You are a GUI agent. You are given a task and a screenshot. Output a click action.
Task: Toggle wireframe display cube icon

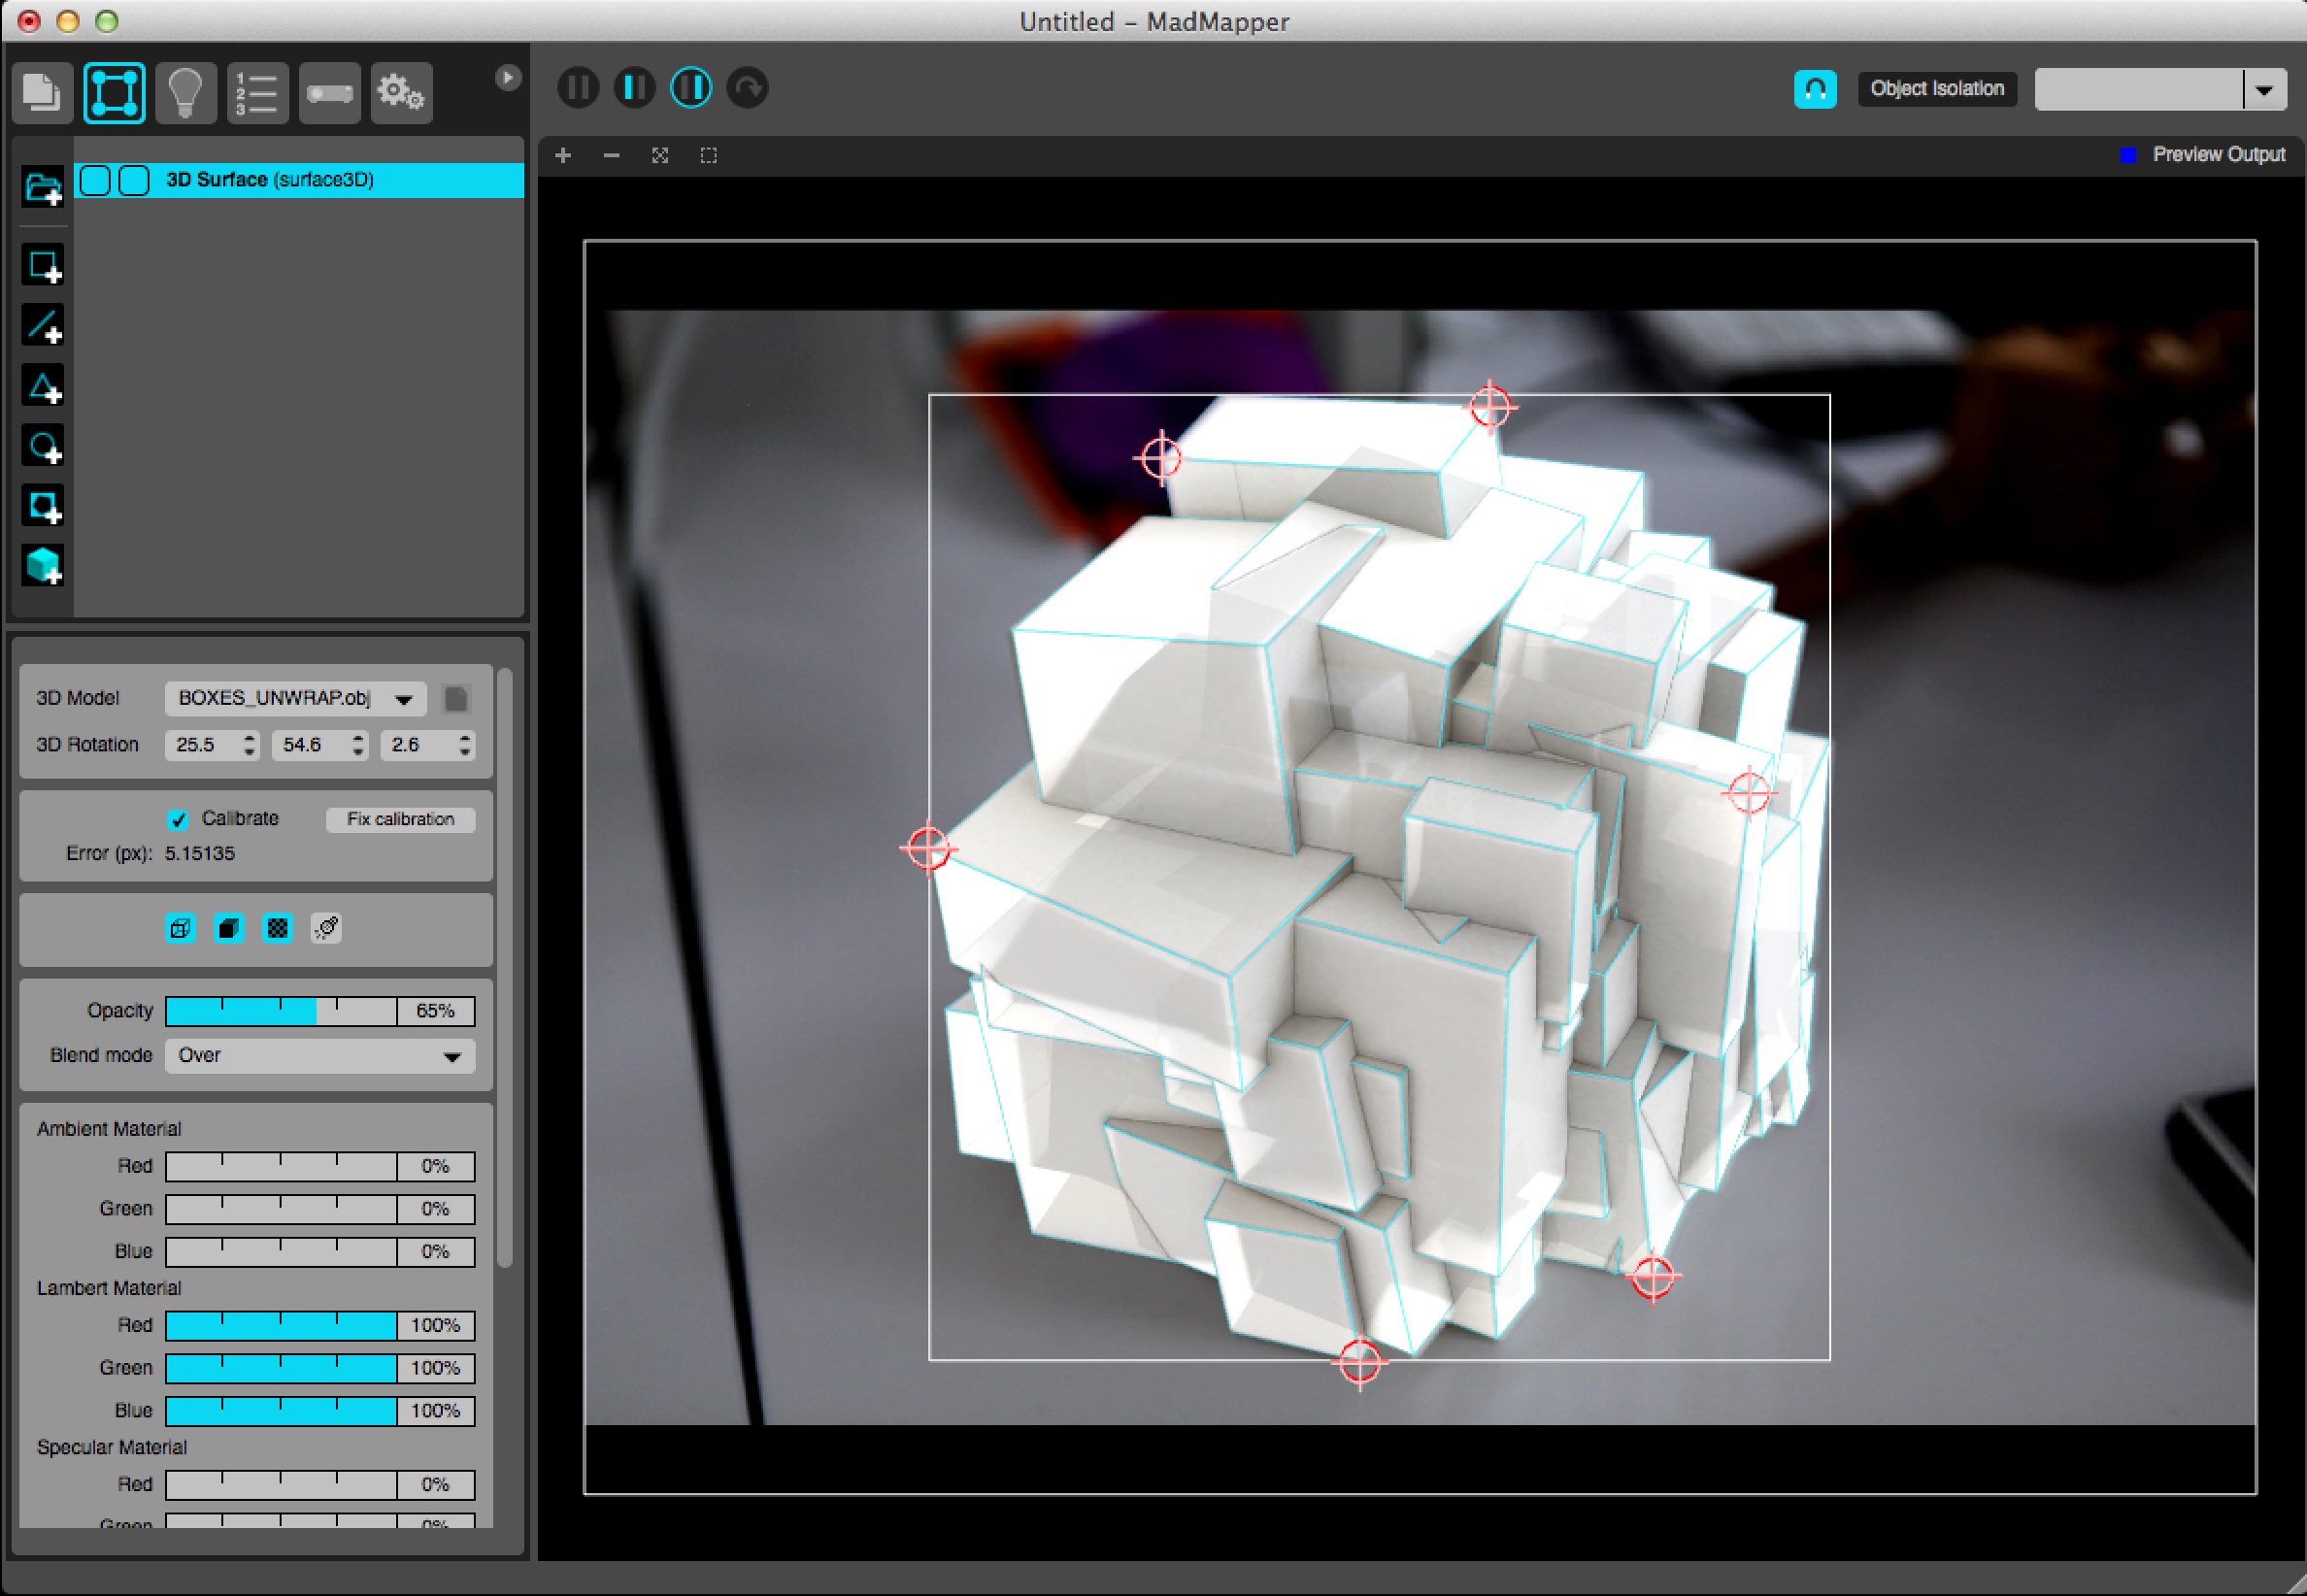click(180, 929)
